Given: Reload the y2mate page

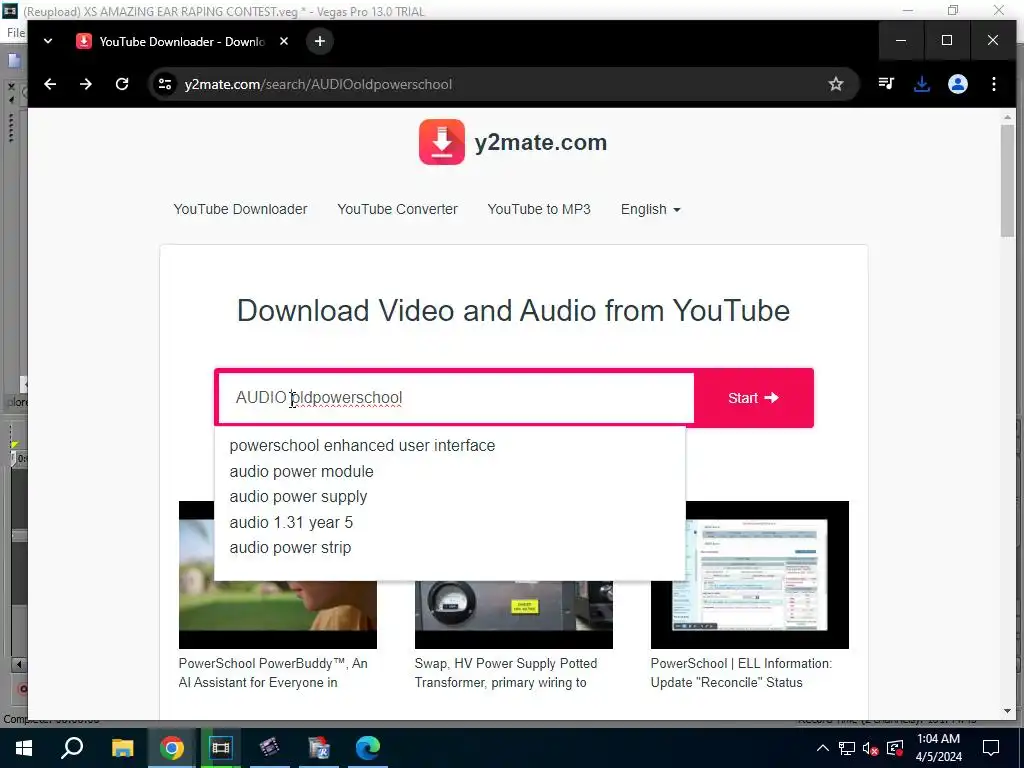Looking at the screenshot, I should (121, 84).
